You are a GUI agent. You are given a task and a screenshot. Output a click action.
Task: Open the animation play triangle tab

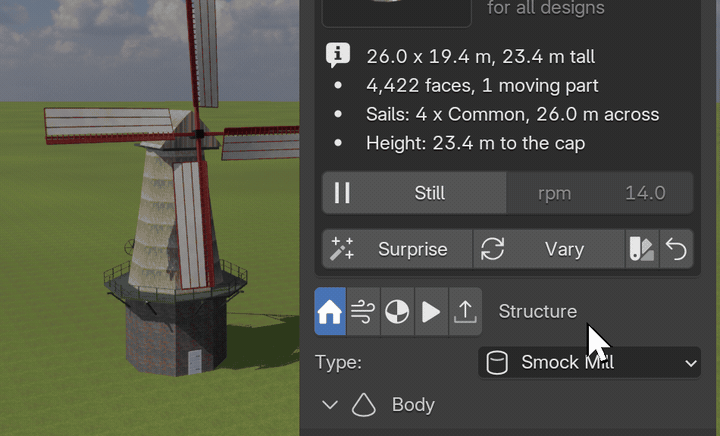tap(431, 312)
